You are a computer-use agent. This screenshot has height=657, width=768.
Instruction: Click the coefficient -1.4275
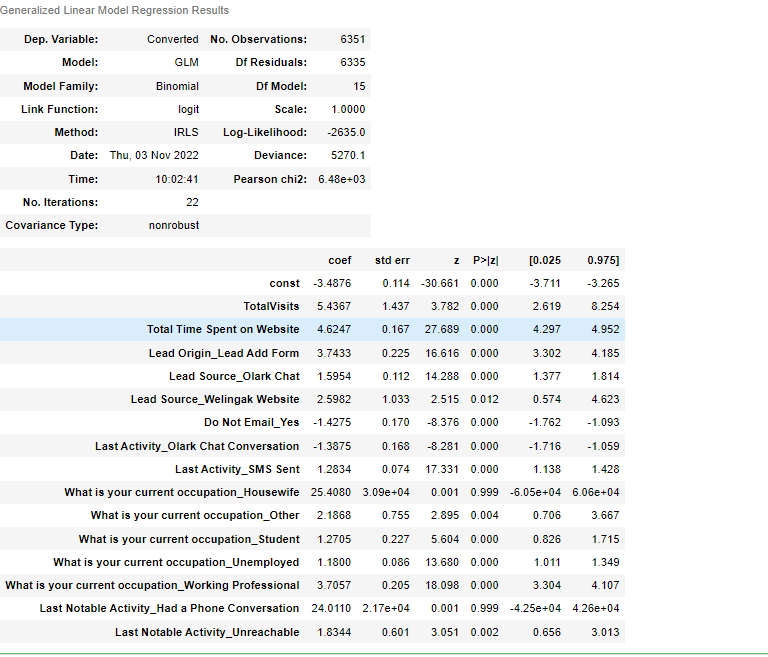[x=332, y=422]
